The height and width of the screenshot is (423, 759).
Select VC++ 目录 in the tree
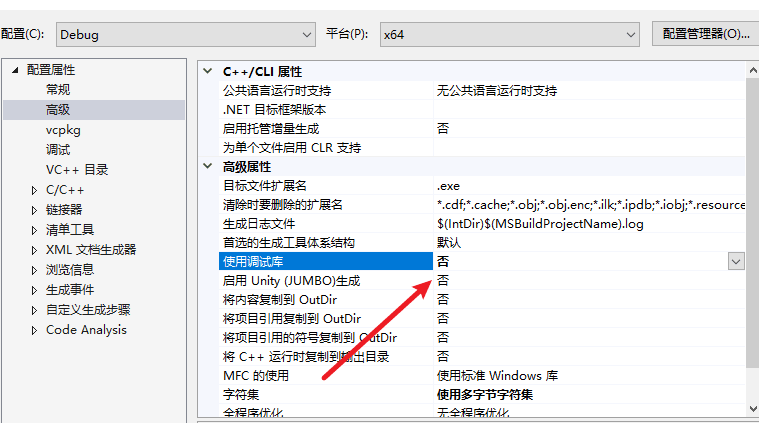[77, 170]
